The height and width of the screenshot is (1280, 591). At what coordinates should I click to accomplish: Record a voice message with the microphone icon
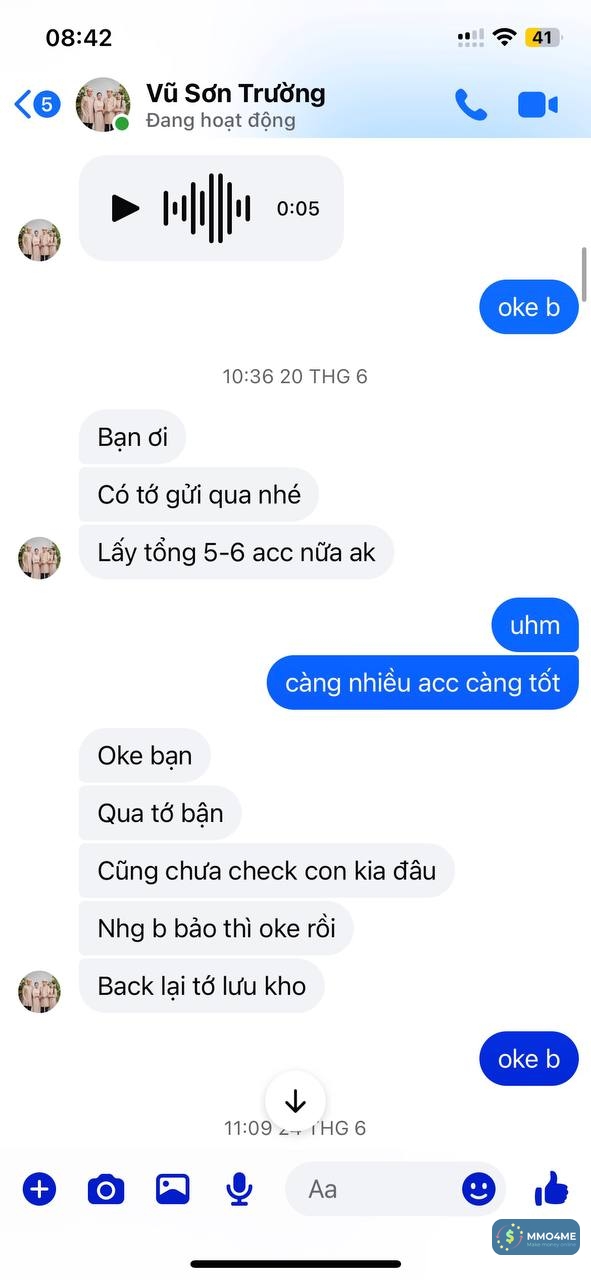tap(239, 1189)
